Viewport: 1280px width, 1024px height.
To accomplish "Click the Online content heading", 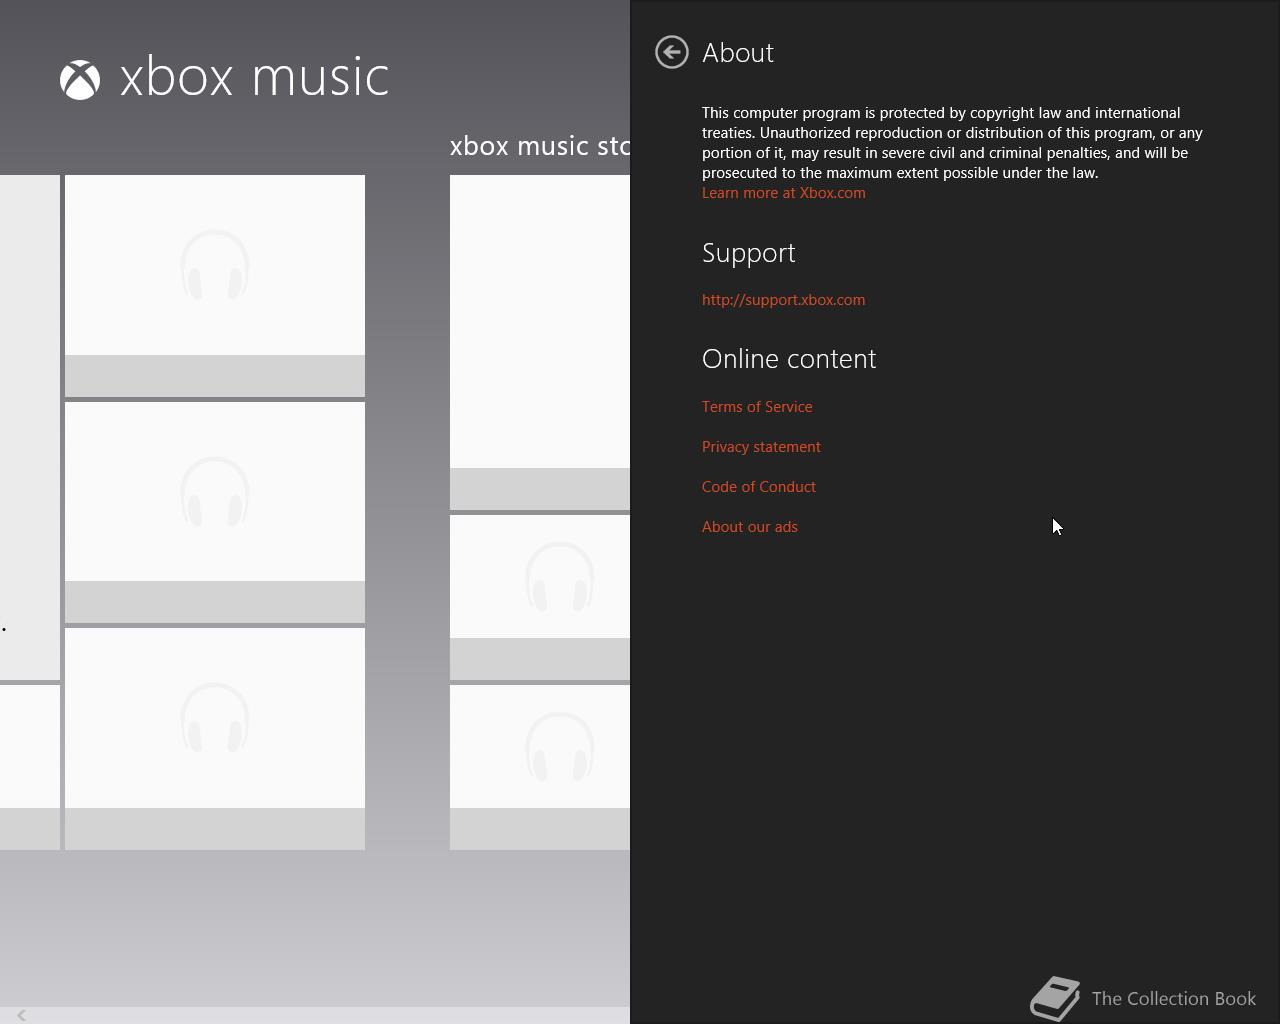I will coord(789,359).
